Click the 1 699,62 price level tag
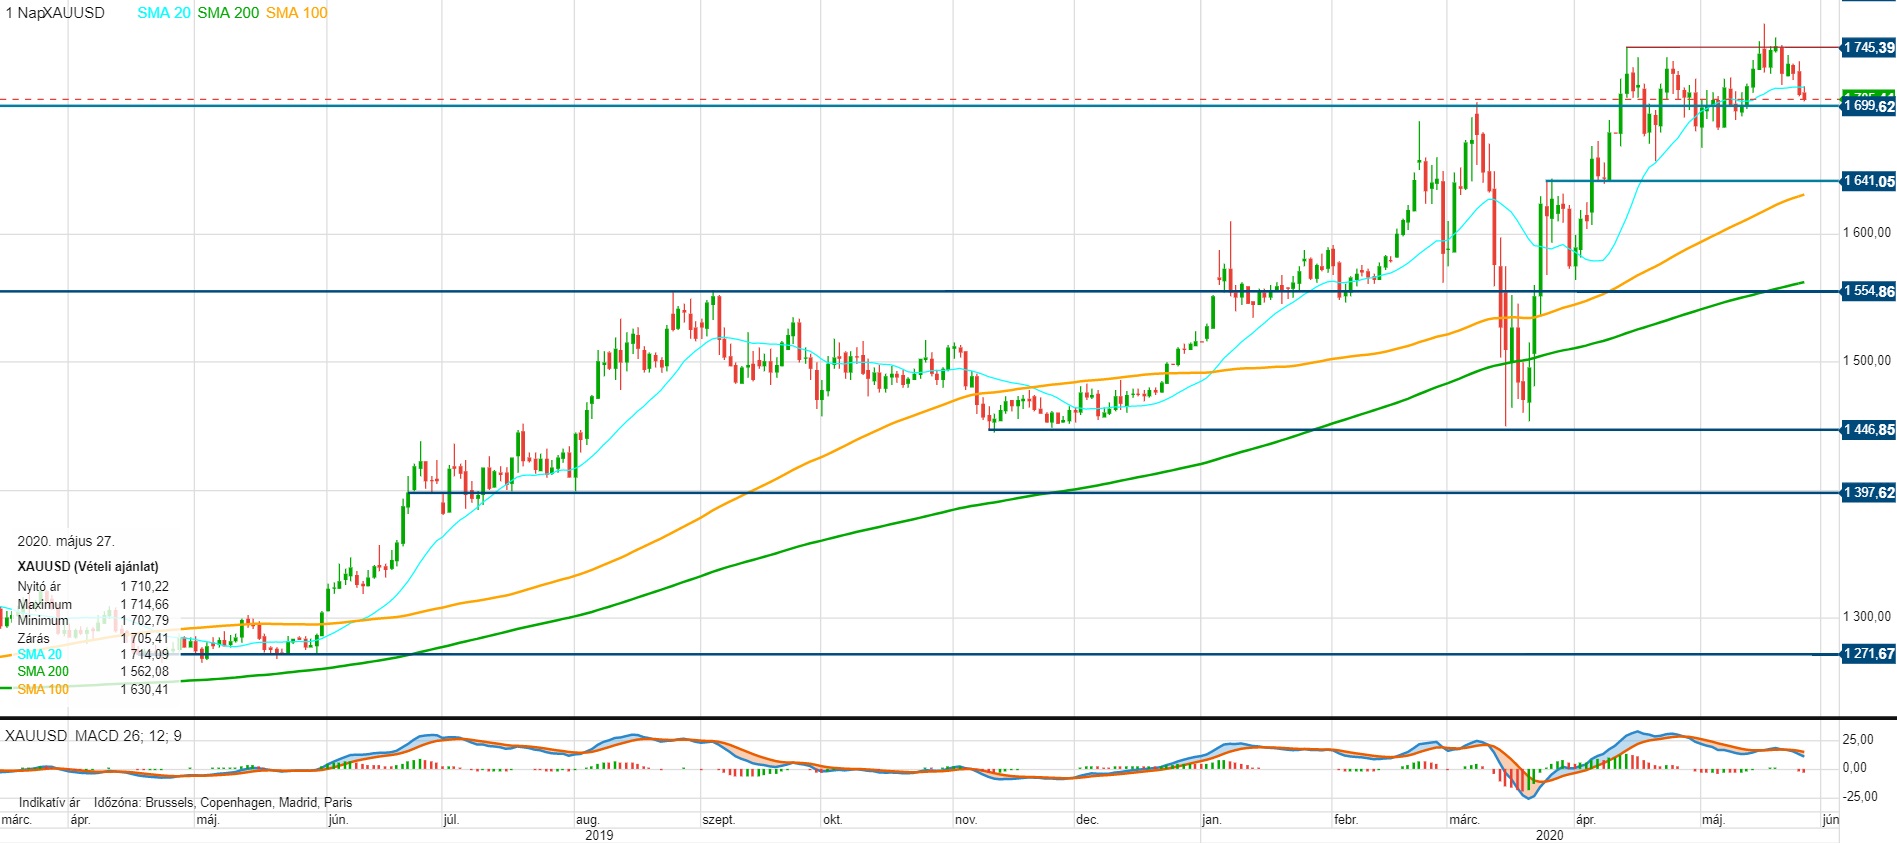1897x843 pixels. coord(1869,106)
